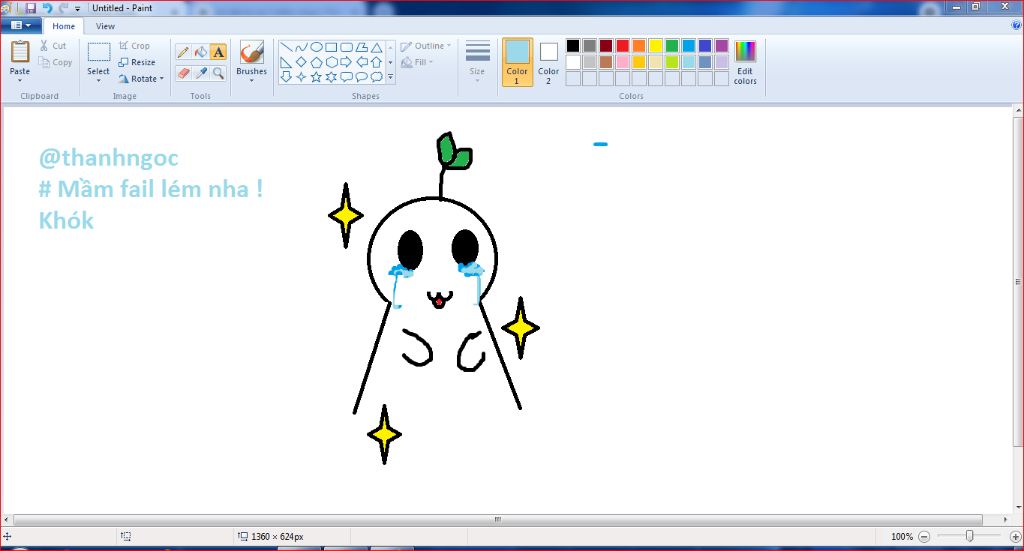This screenshot has height=551, width=1024.
Task: Select the Eraser tool
Action: click(184, 72)
